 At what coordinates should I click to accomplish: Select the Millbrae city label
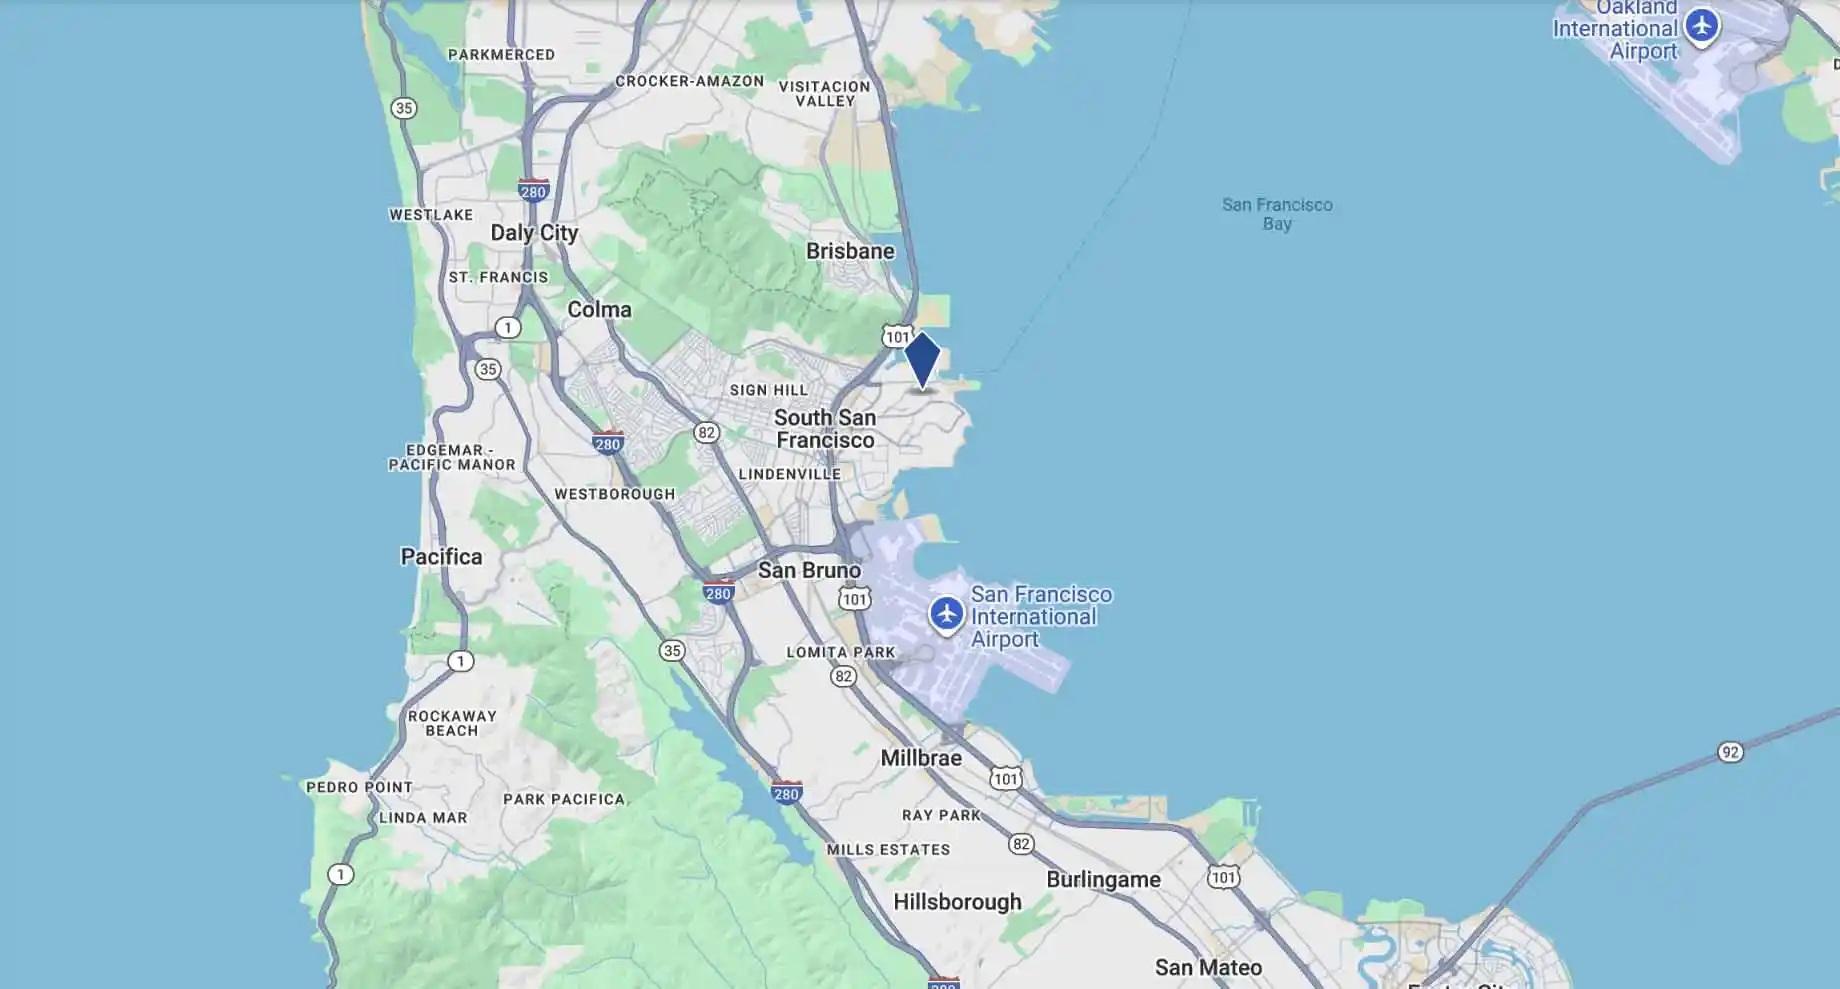tap(921, 758)
